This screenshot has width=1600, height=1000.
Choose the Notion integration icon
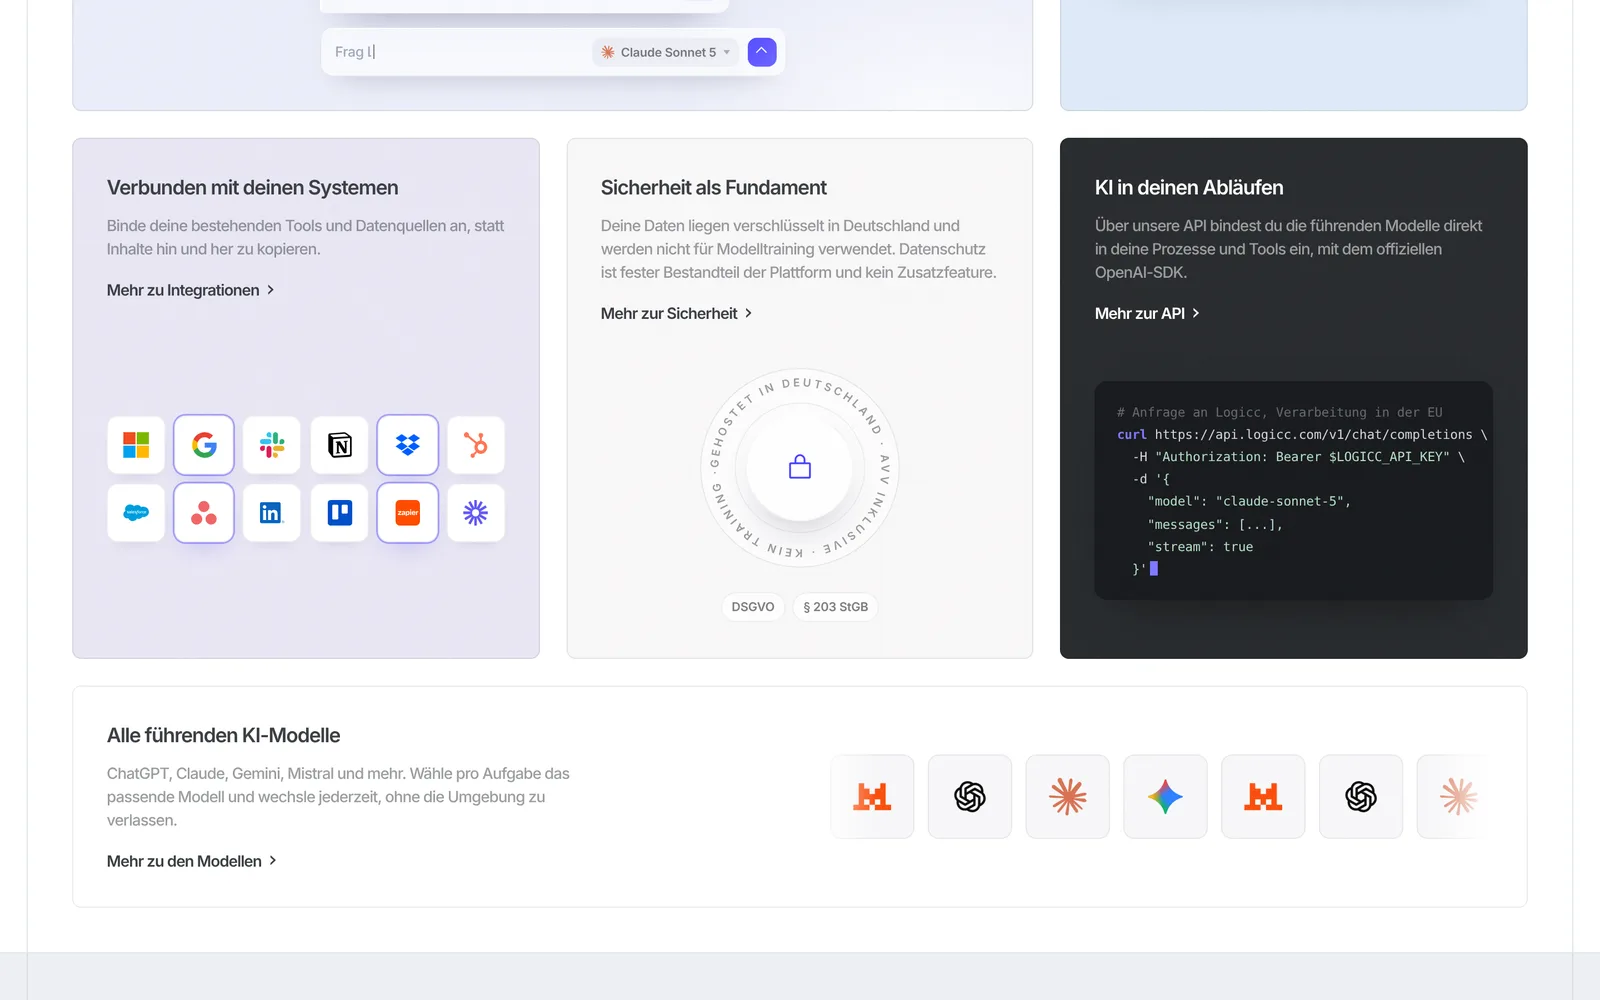pyautogui.click(x=340, y=445)
